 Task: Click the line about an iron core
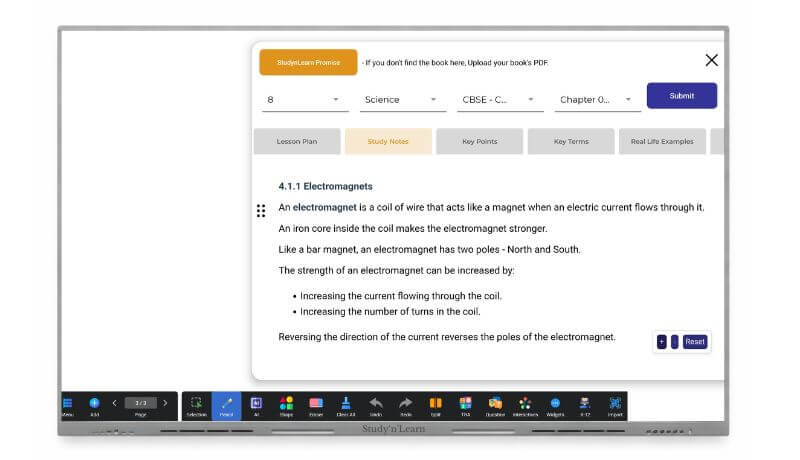tap(413, 228)
